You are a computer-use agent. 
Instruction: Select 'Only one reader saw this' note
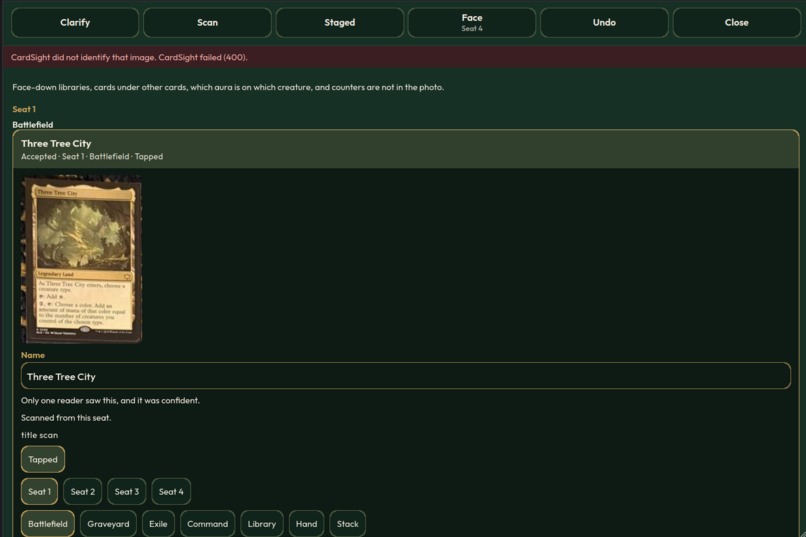(111, 400)
